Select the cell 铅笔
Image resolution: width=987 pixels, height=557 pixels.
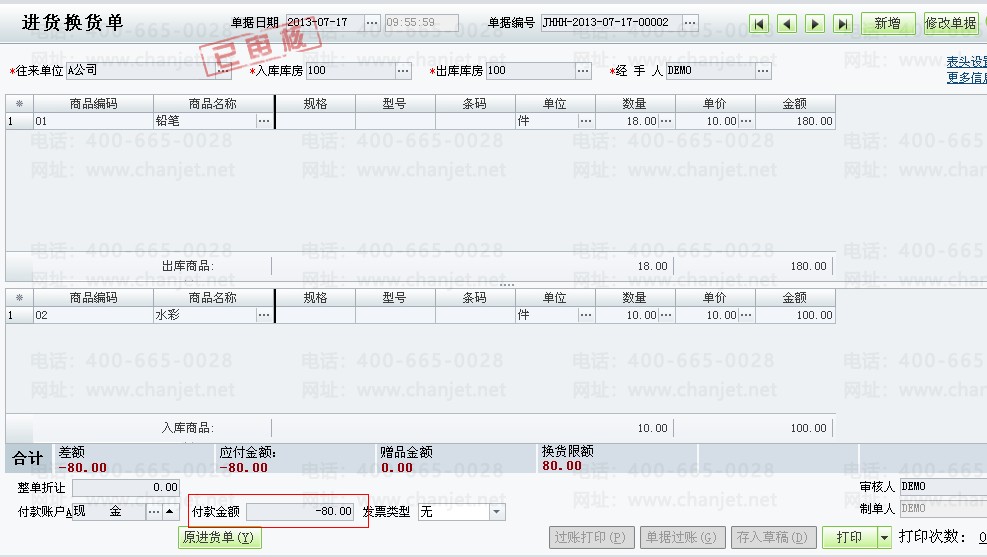click(205, 121)
